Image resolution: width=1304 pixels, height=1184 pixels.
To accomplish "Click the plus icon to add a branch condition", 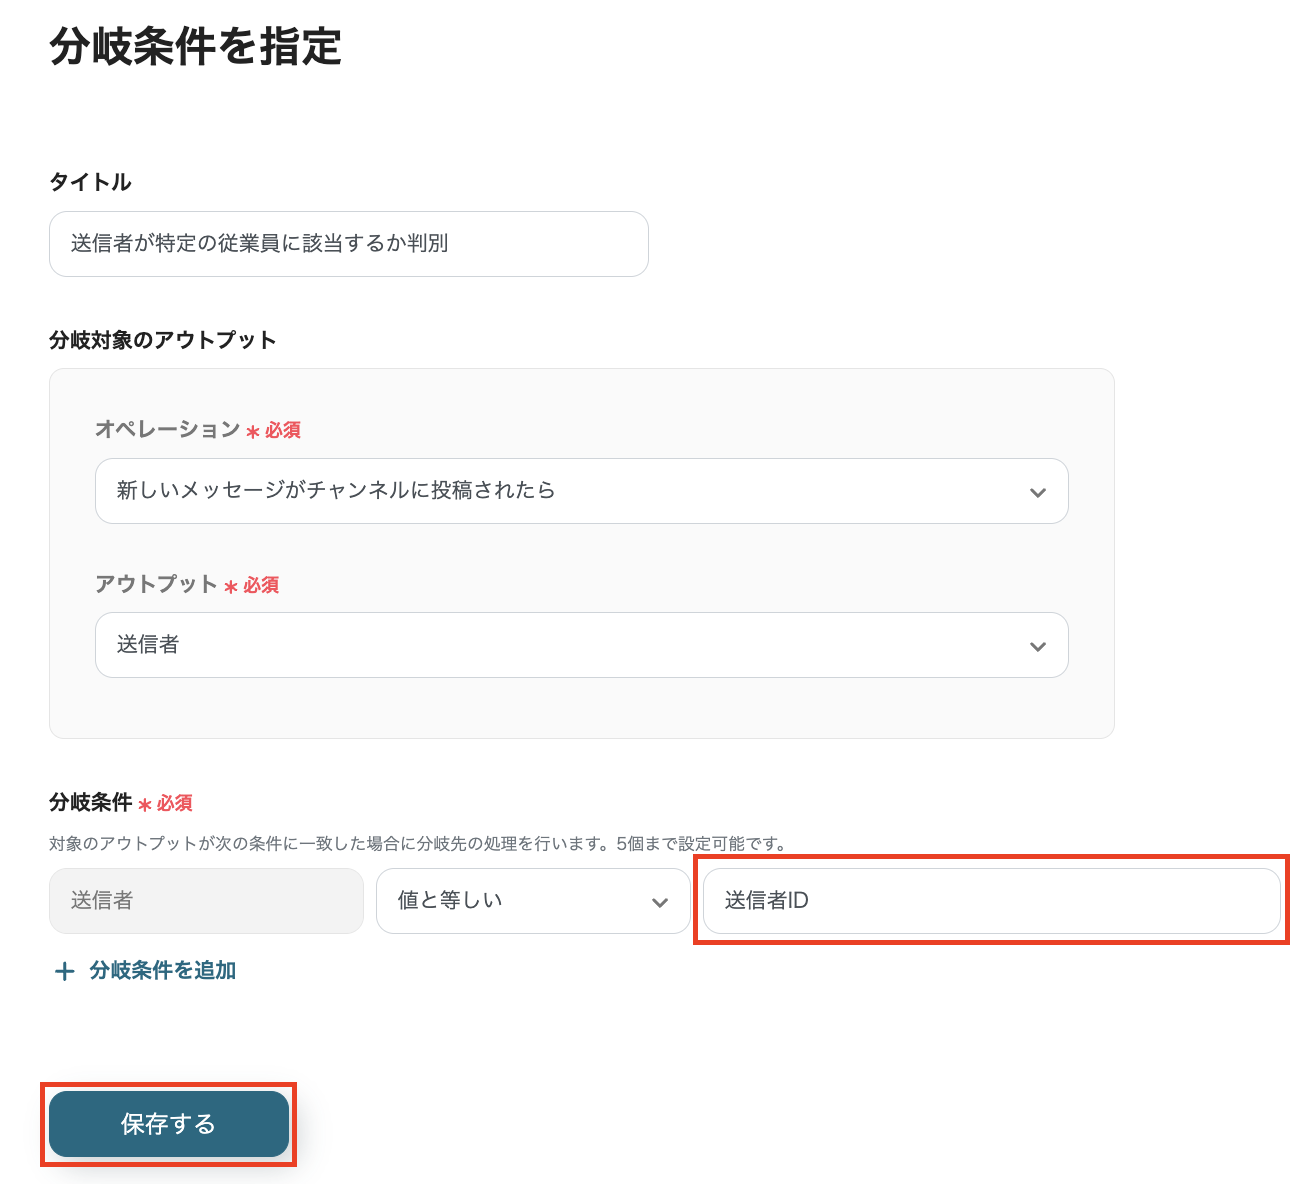I will click(64, 970).
